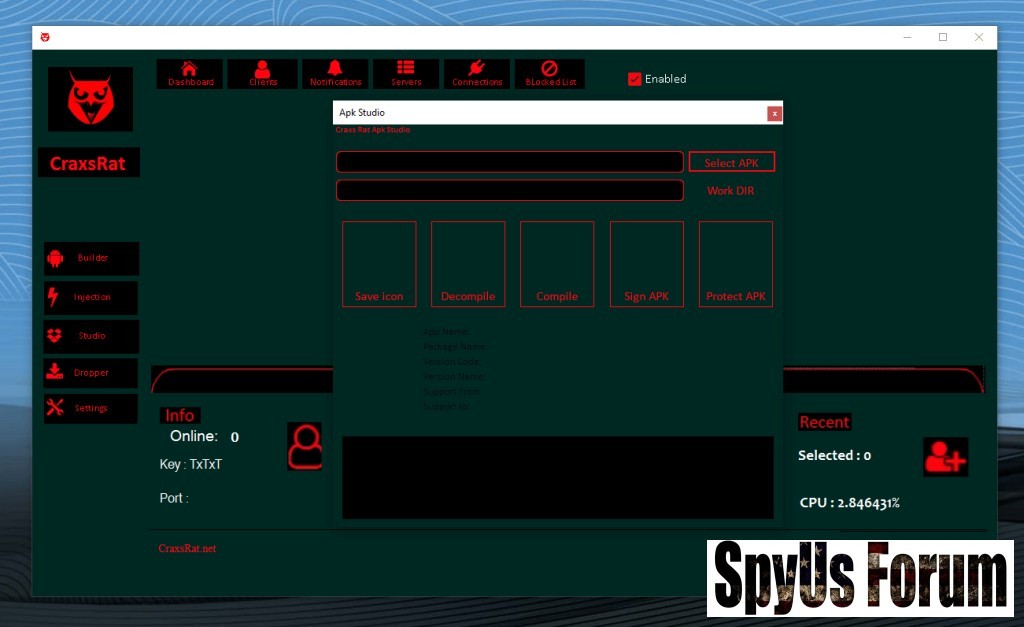Click the user profile icon beside Online

tap(305, 446)
